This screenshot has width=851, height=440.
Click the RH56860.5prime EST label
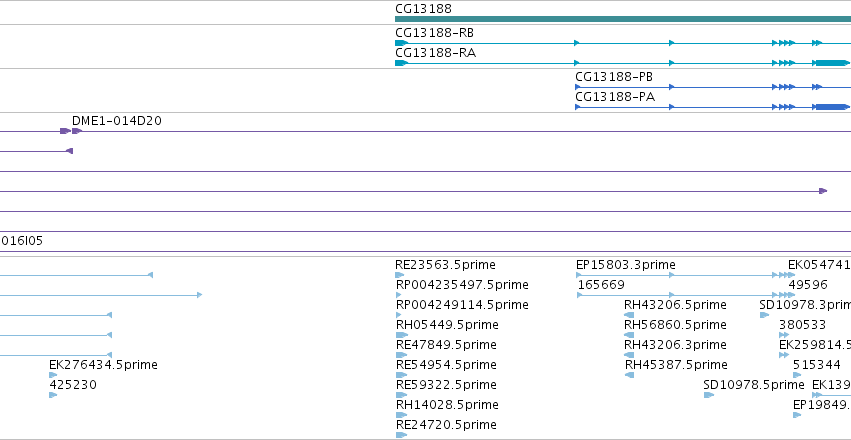(x=675, y=325)
